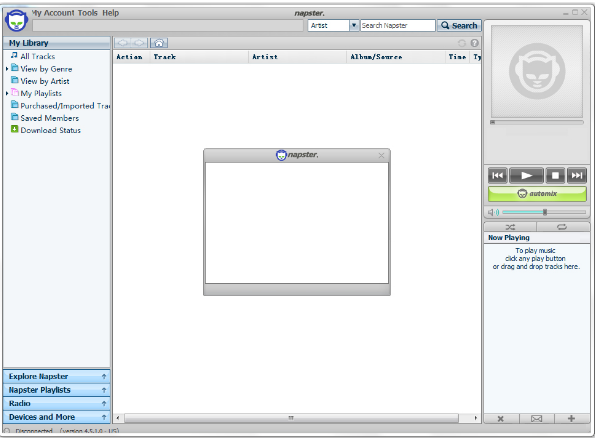Expand the Explore Napster section

point(57,377)
